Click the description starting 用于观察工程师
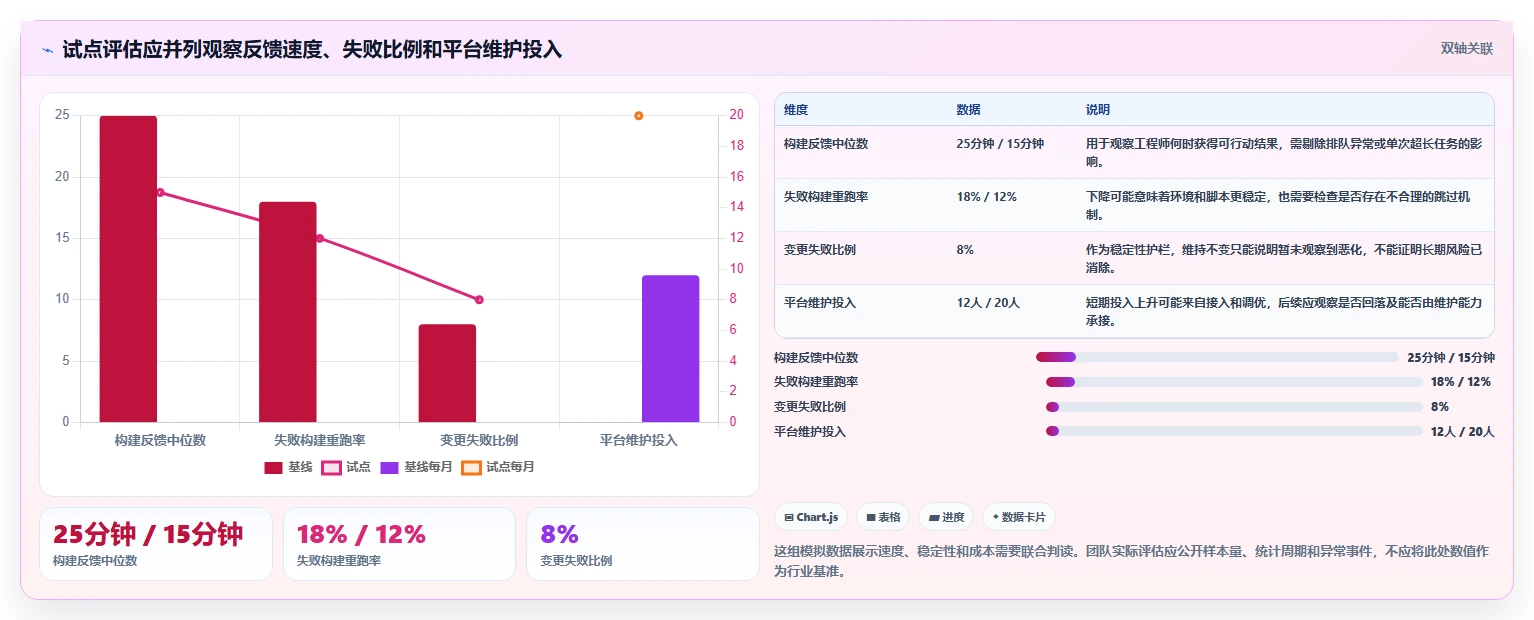This screenshot has width=1534, height=620. coord(1284,152)
